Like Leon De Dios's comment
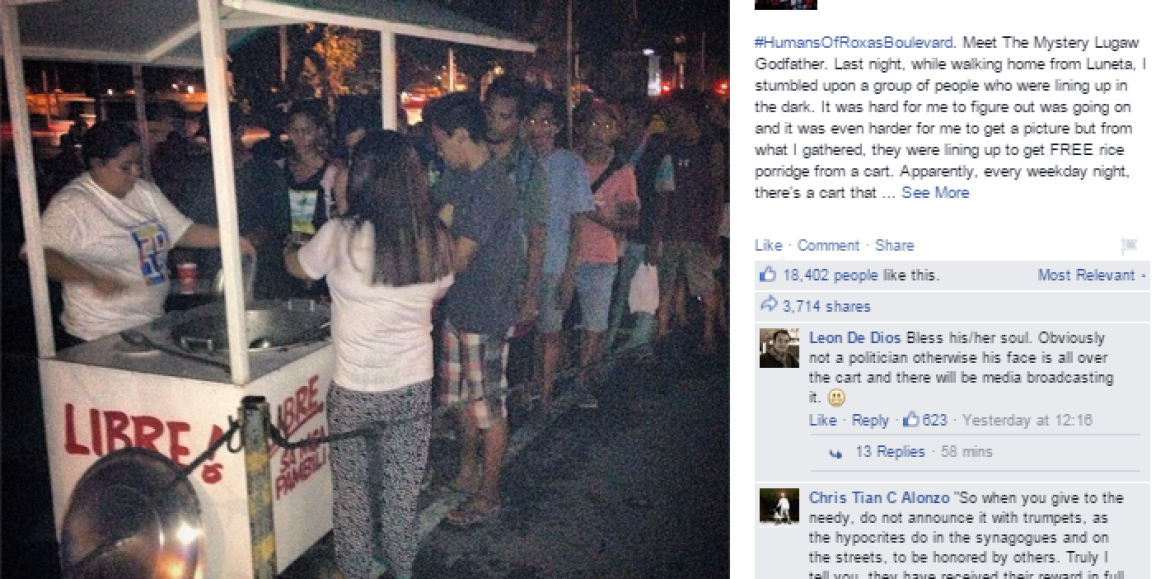This screenshot has height=579, width=1170. coord(822,420)
